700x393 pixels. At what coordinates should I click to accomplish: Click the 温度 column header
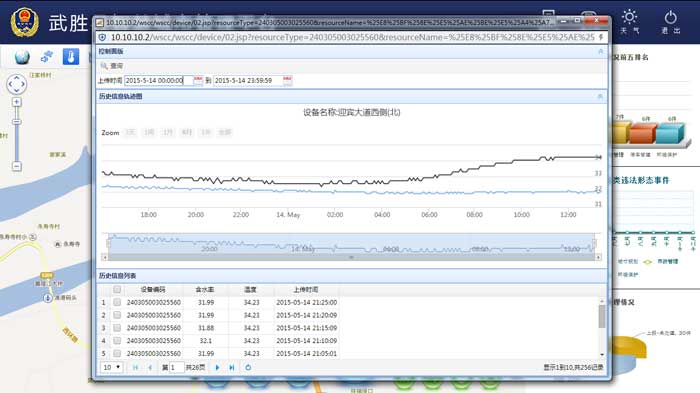click(x=250, y=290)
